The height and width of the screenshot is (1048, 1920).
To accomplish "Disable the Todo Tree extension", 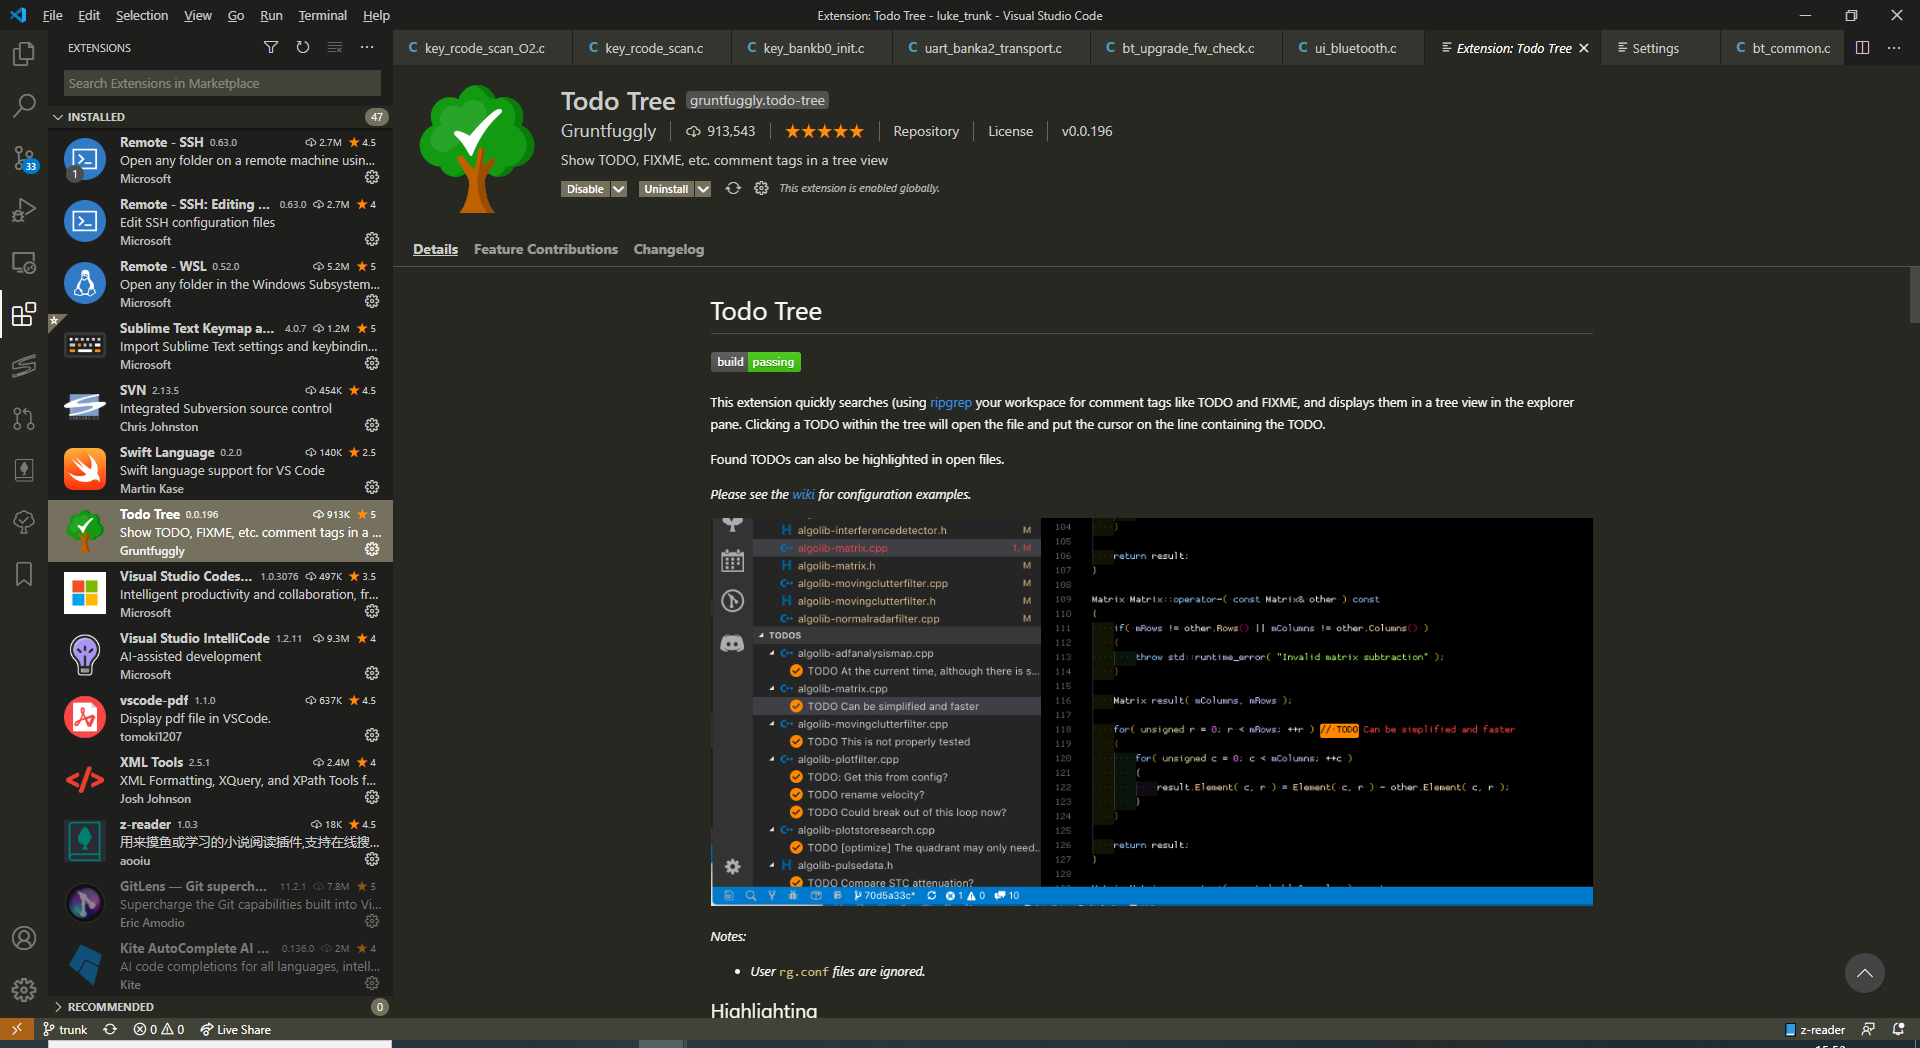I will point(586,189).
